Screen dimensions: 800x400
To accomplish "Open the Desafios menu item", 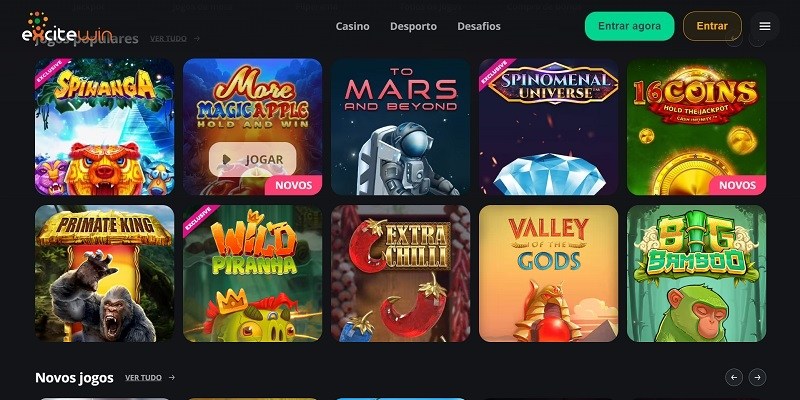I will click(479, 26).
